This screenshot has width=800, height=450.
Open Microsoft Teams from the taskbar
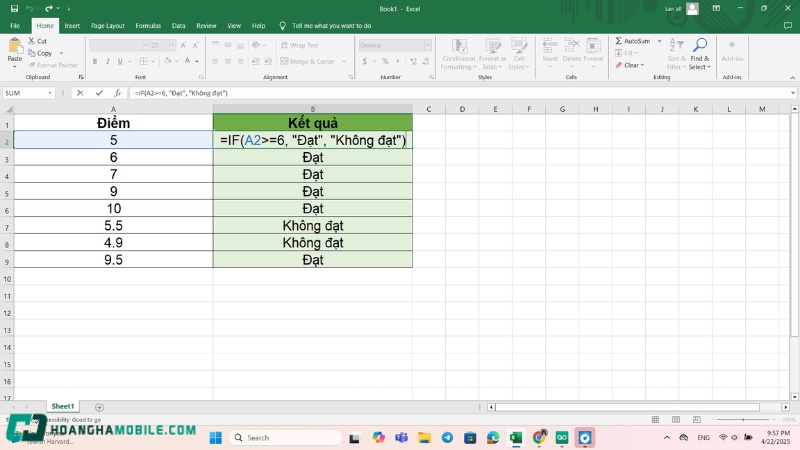(402, 438)
